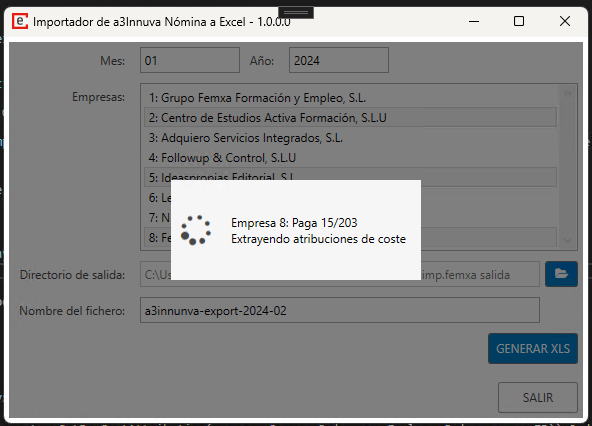Click the loading spinner icon
Image resolution: width=592 pixels, height=426 pixels.
tap(196, 230)
